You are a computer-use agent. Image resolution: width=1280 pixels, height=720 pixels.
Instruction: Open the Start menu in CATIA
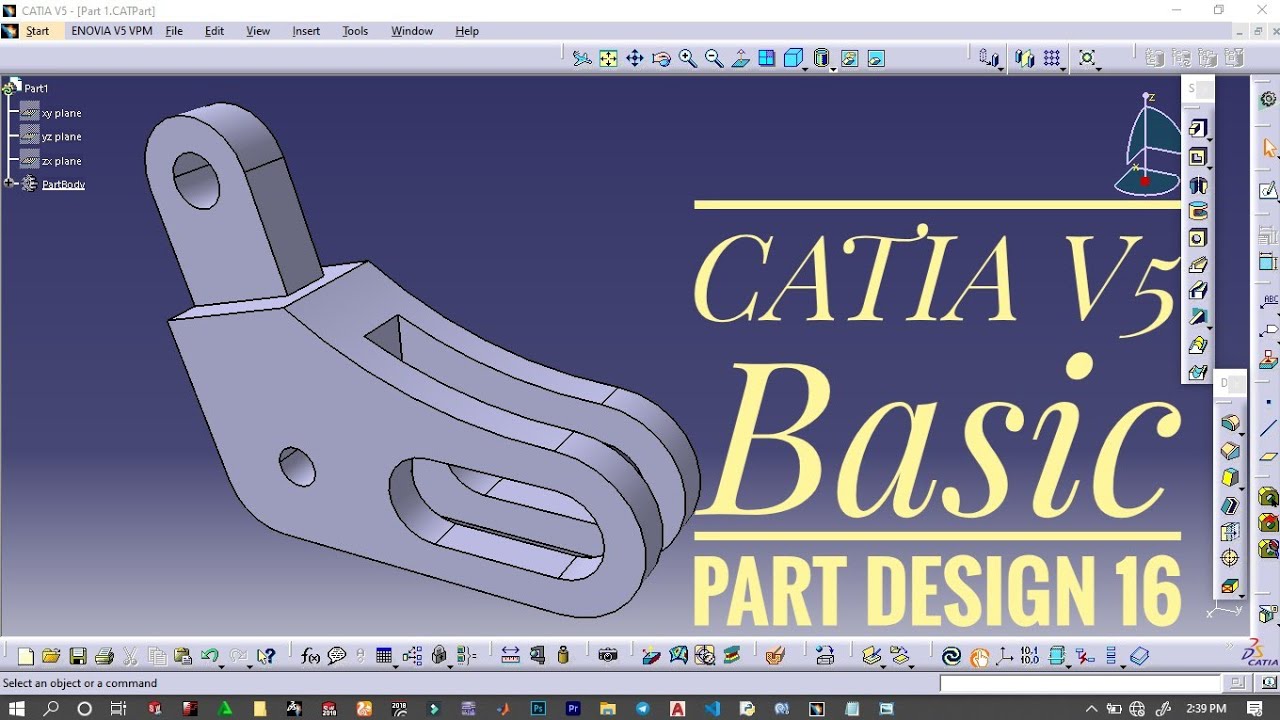pyautogui.click(x=37, y=31)
